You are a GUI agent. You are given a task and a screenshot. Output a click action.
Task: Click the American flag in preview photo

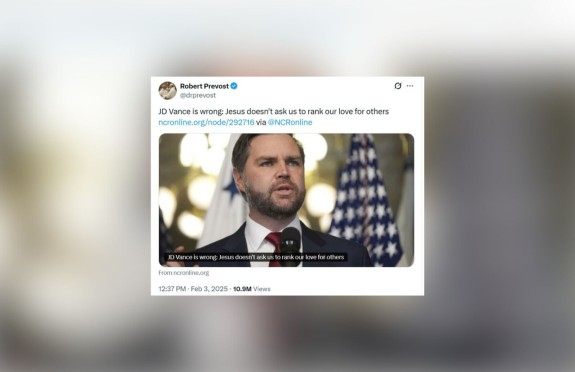pyautogui.click(x=365, y=198)
